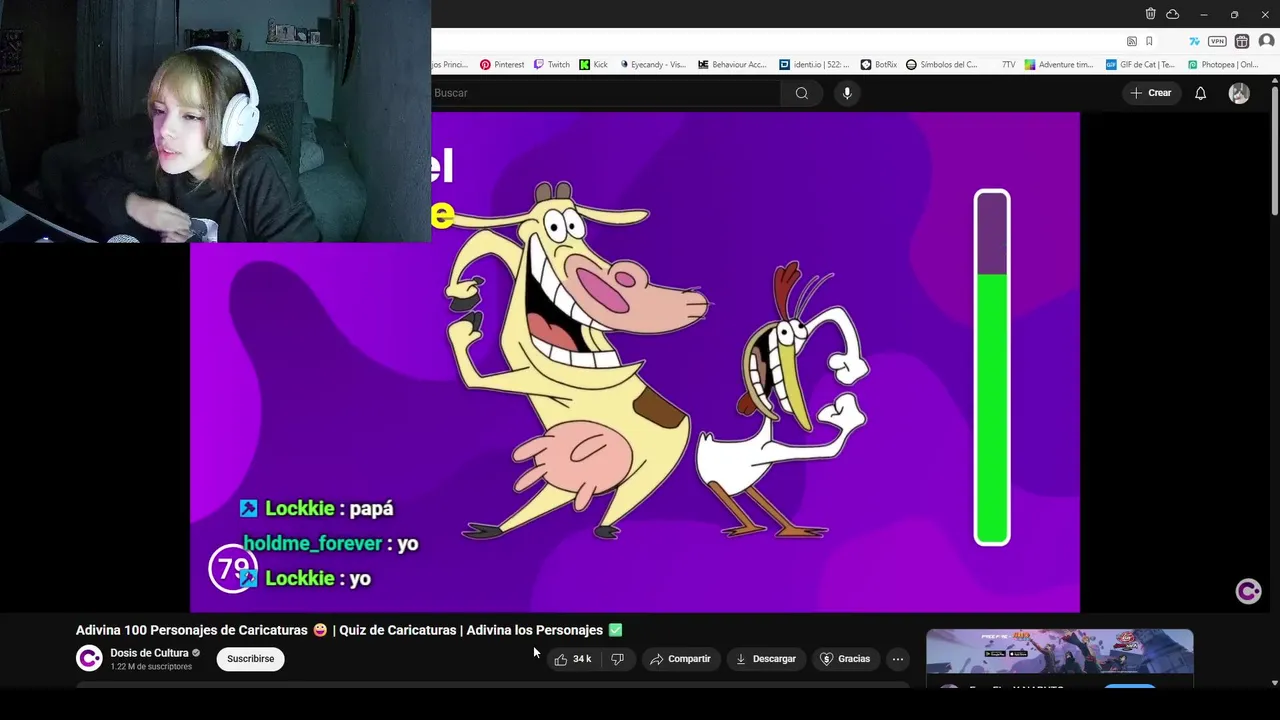Screen dimensions: 1280x720
Task: Click the verified badge beside Dosis de Cultura
Action: pyautogui.click(x=196, y=653)
